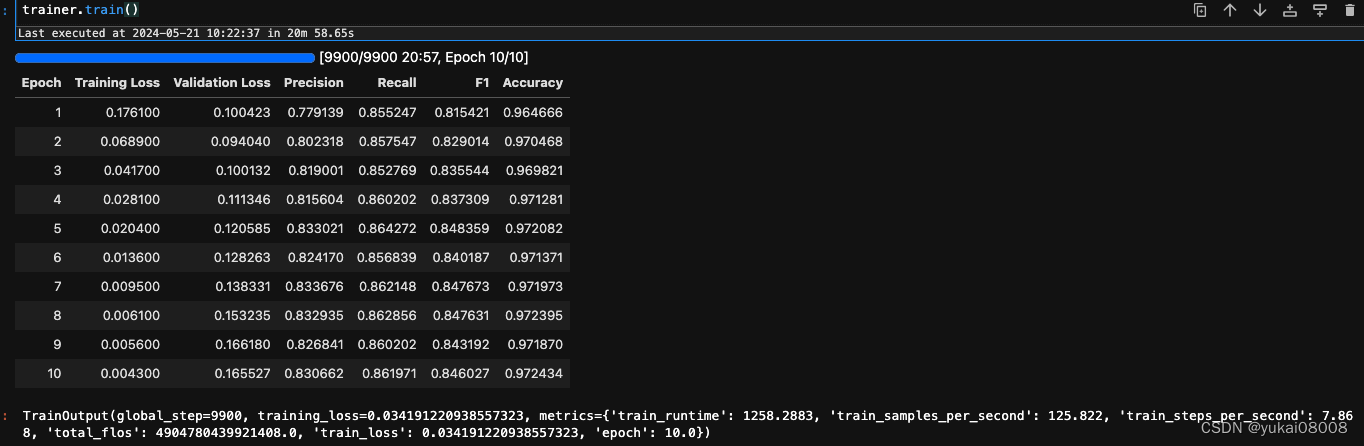Select training loss value 0.068900

click(131, 141)
